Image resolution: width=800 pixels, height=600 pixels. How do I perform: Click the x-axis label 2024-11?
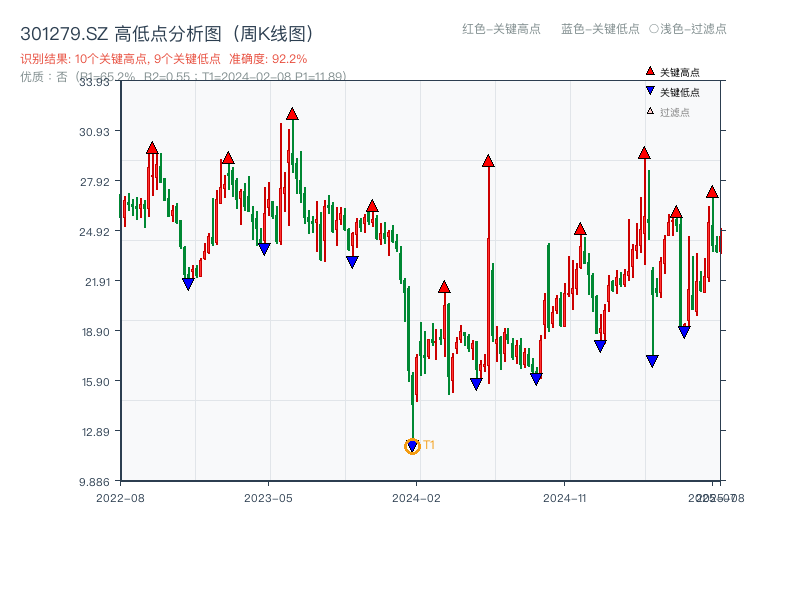565,498
